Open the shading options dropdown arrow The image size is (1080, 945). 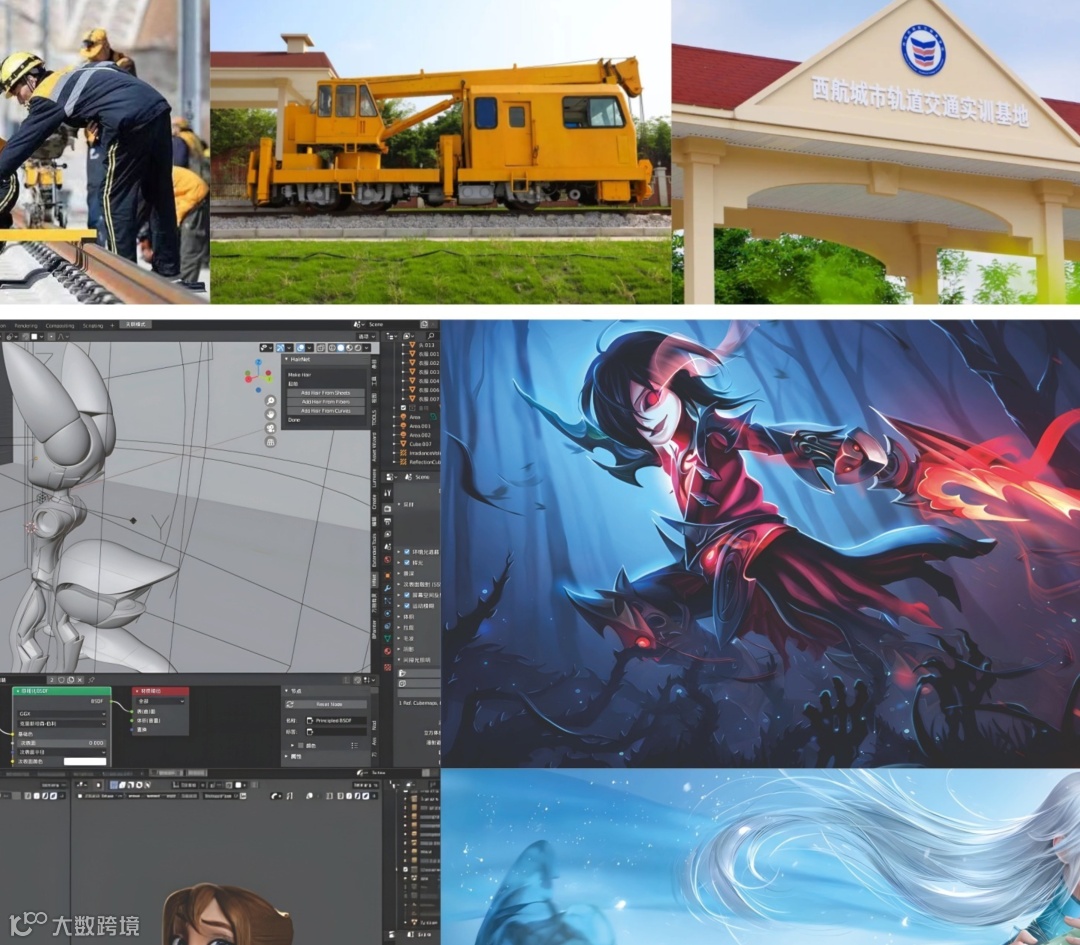[366, 348]
